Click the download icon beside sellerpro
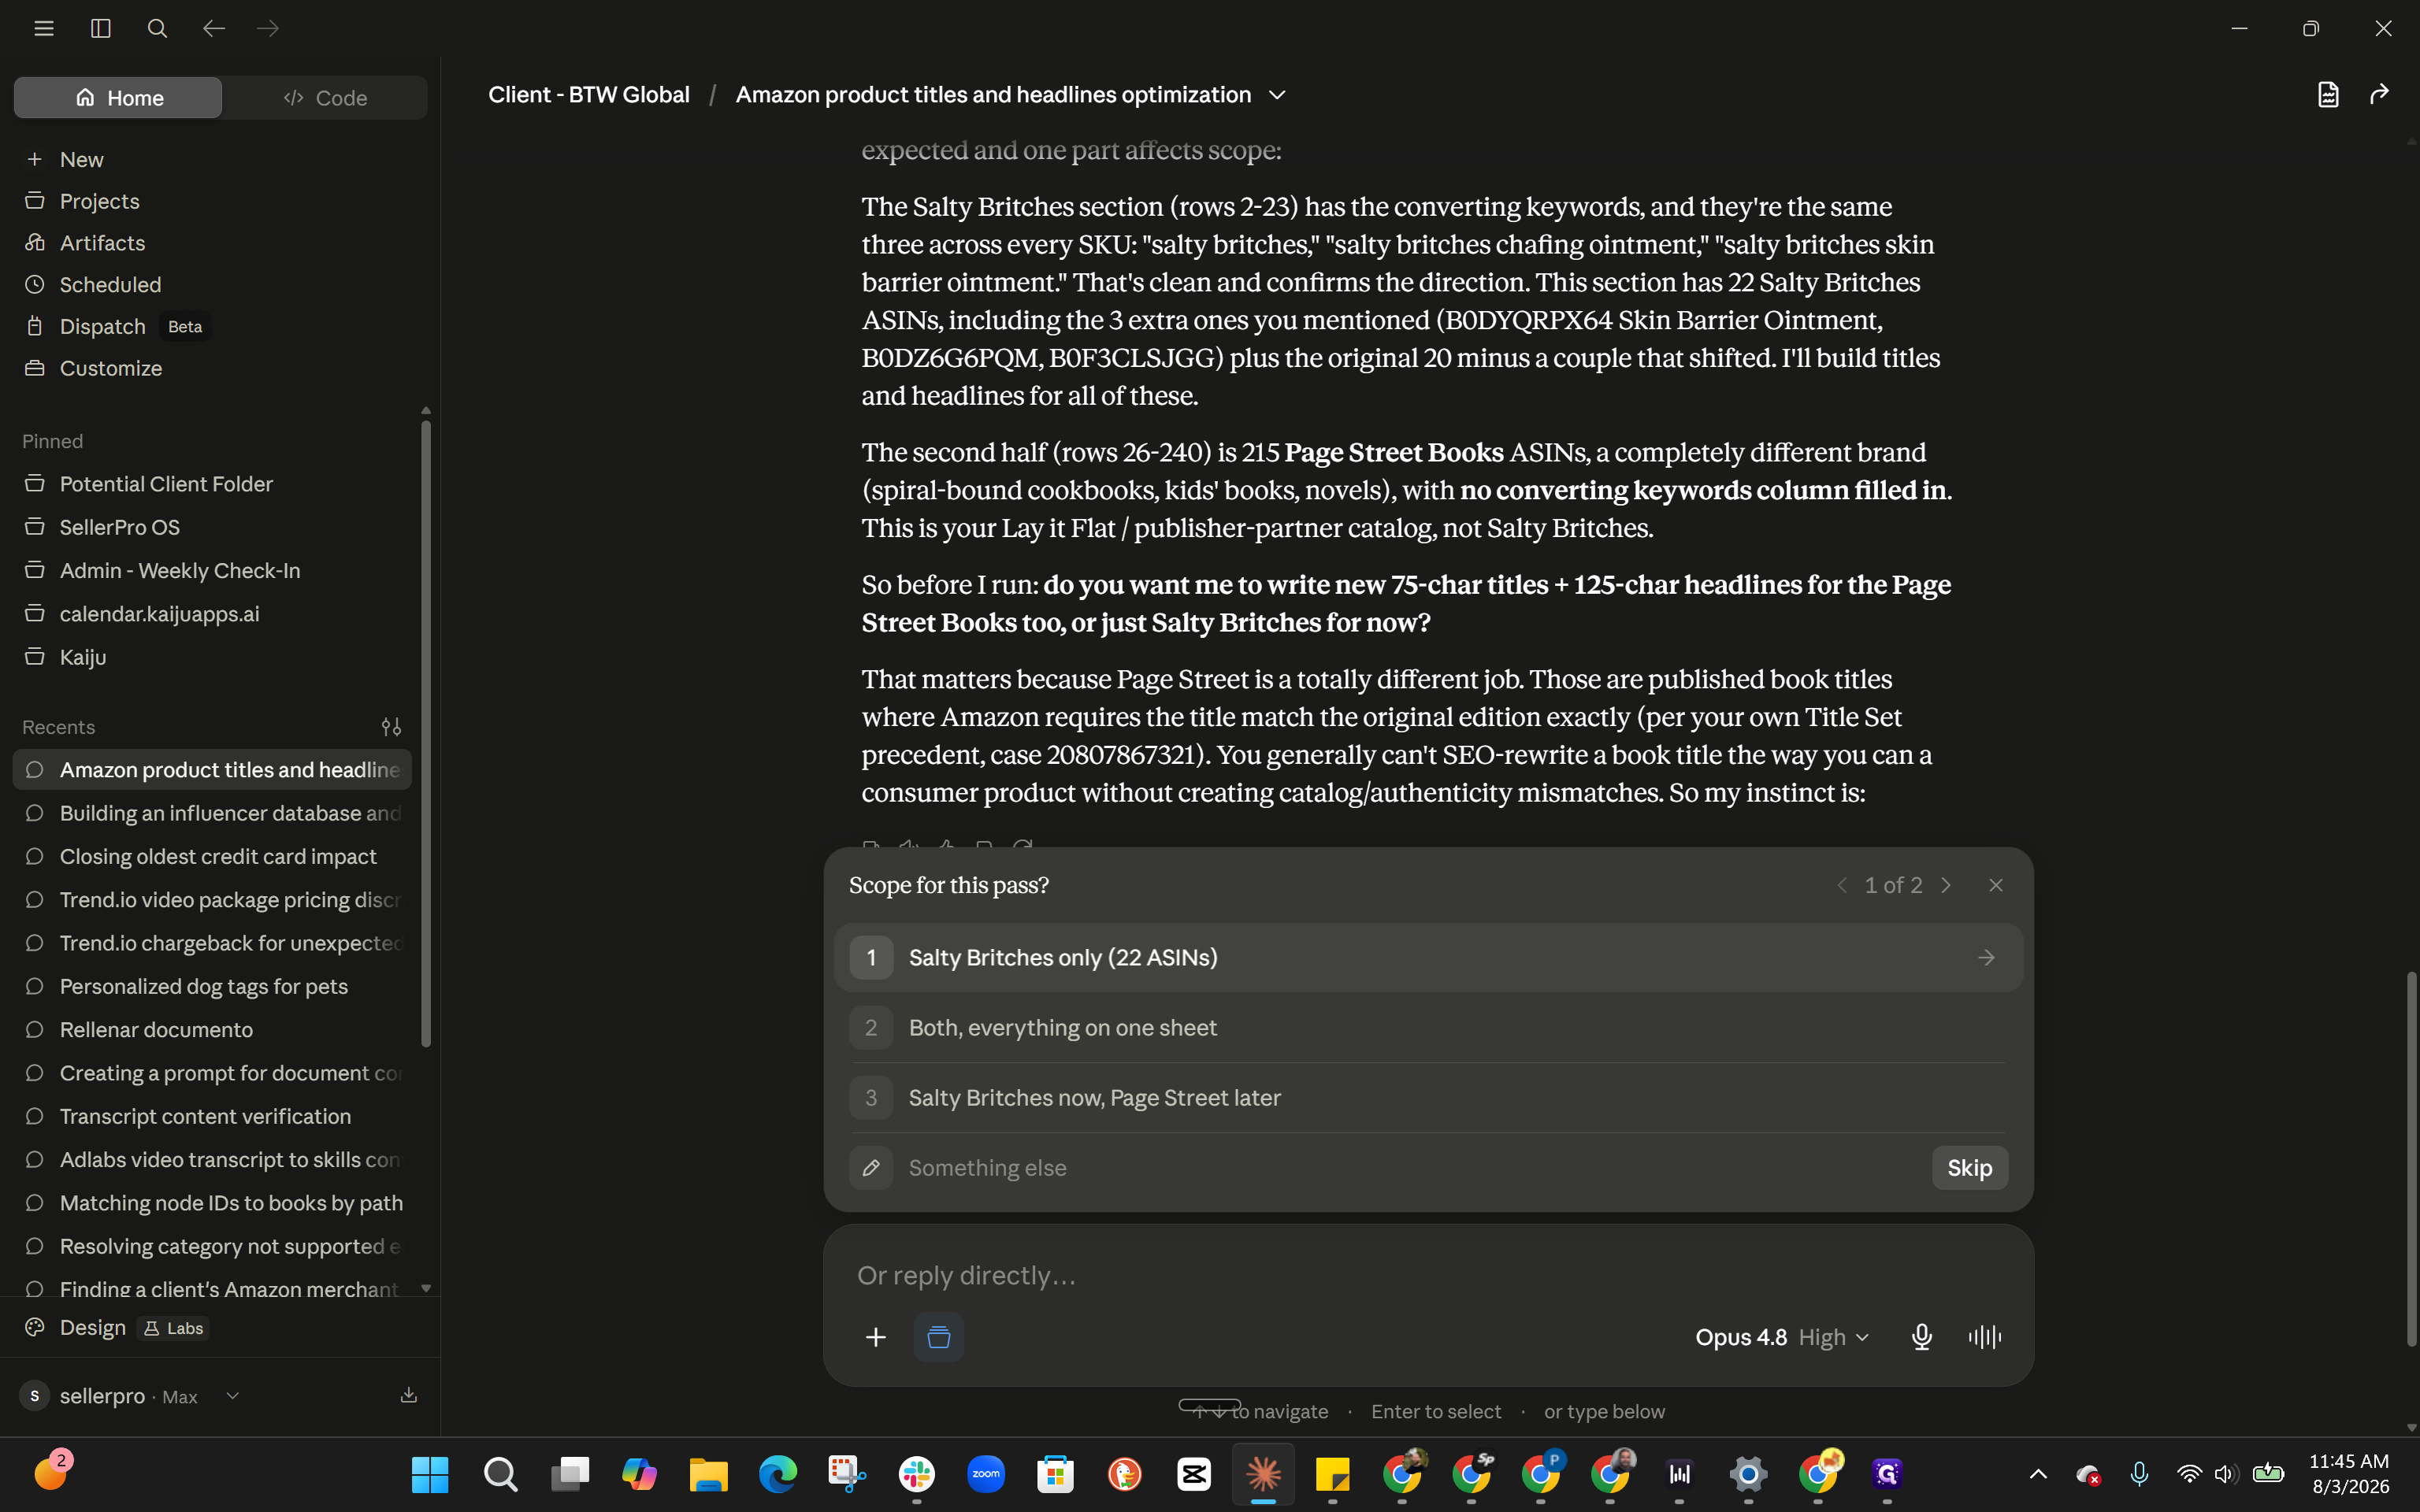Image resolution: width=2420 pixels, height=1512 pixels. (x=408, y=1395)
